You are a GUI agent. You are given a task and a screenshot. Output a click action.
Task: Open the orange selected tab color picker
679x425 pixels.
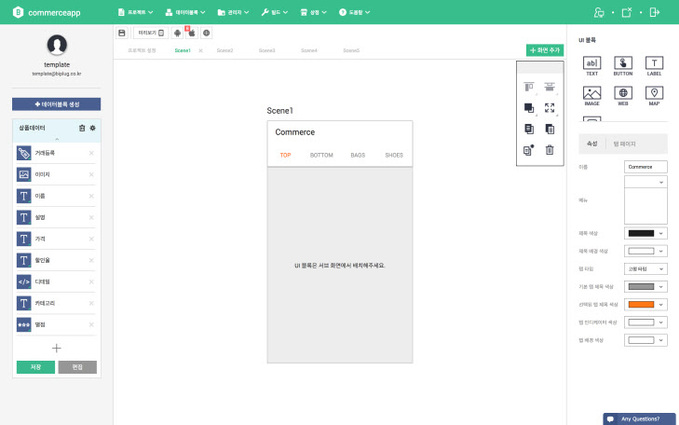click(x=646, y=305)
